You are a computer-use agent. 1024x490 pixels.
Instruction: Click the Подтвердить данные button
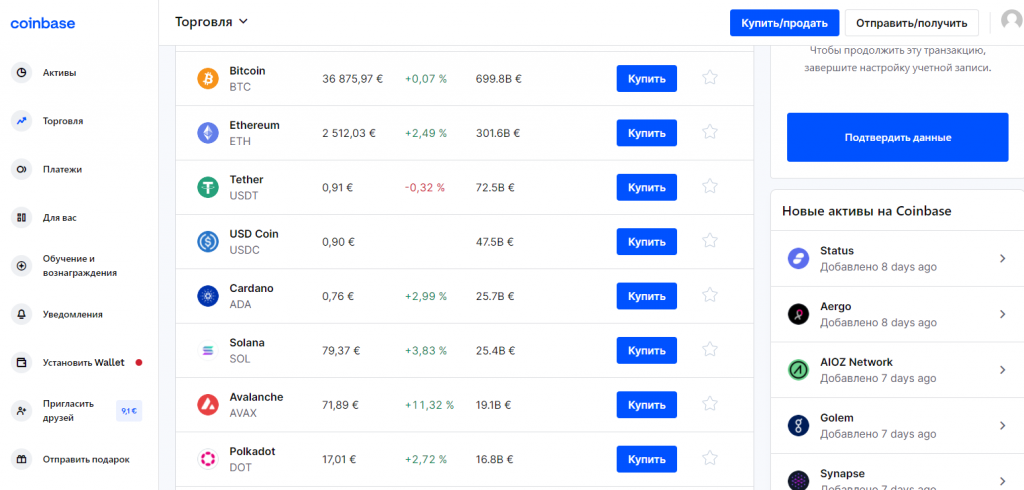pyautogui.click(x=897, y=137)
